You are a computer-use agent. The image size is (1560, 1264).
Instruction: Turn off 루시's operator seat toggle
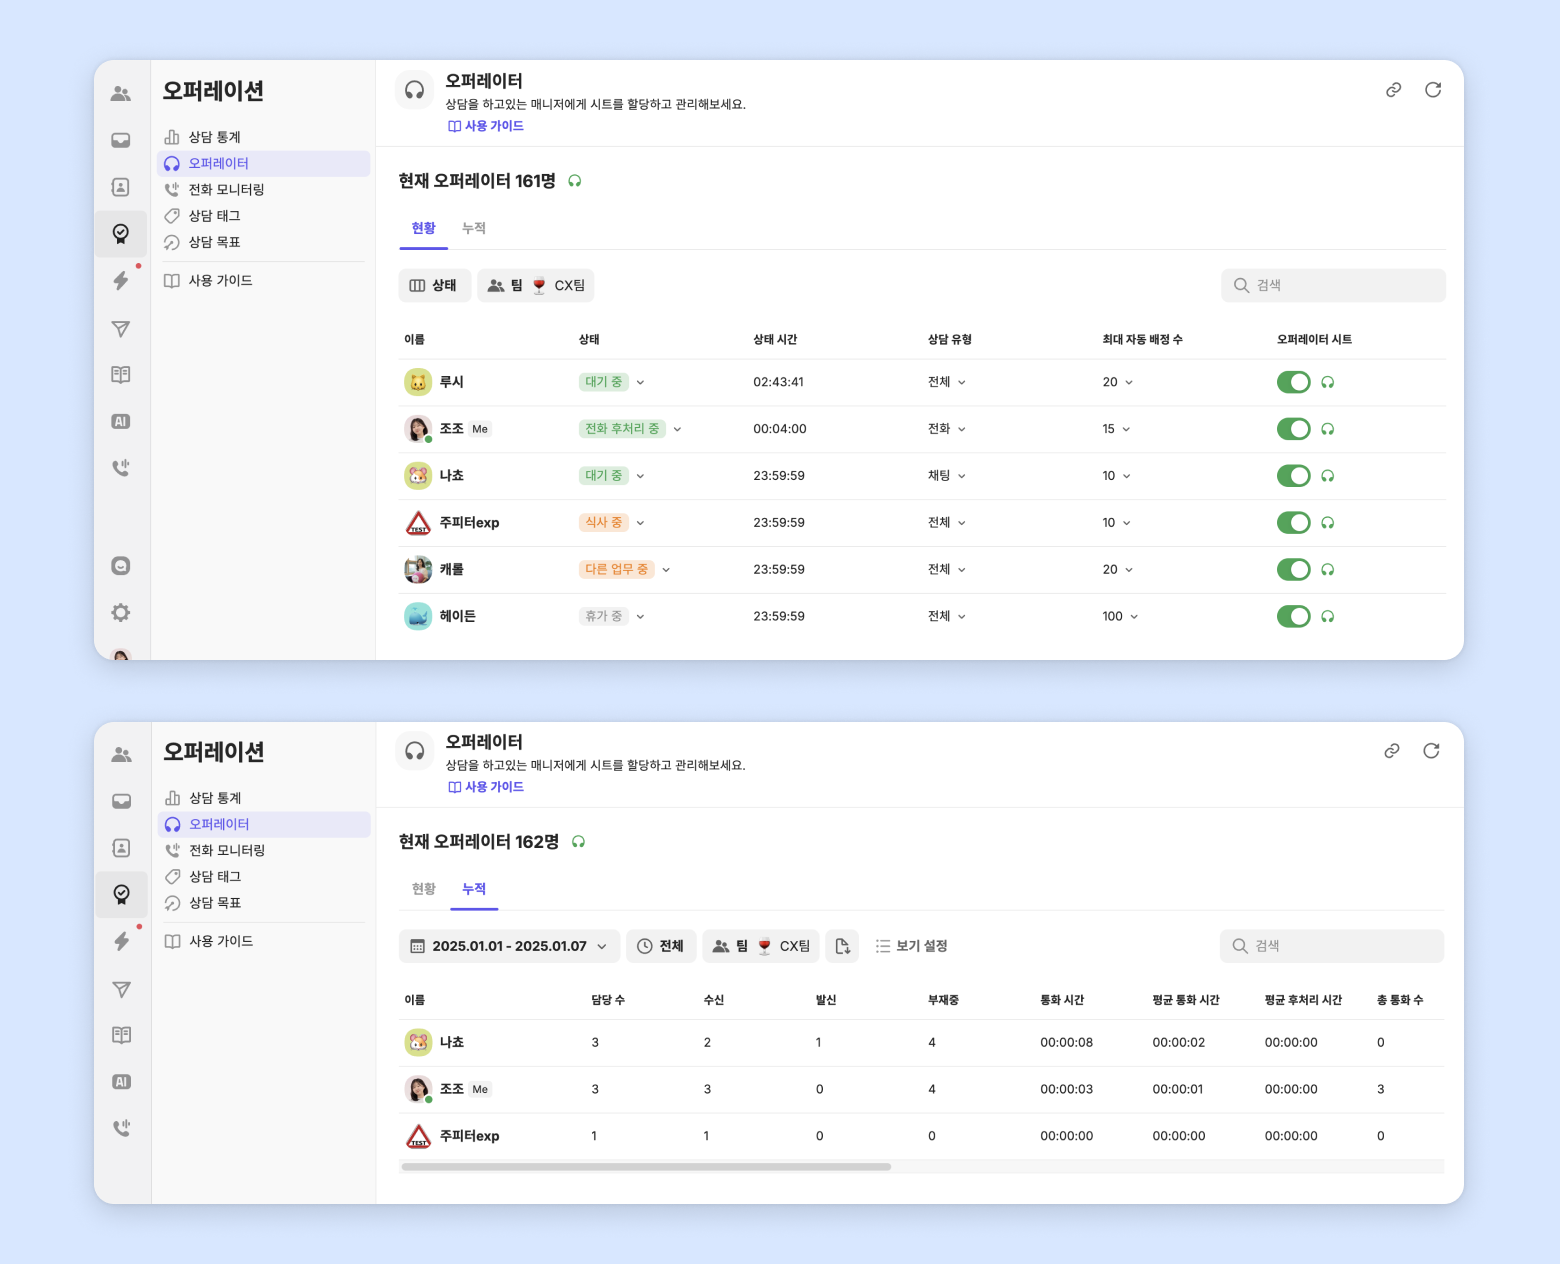click(1293, 382)
